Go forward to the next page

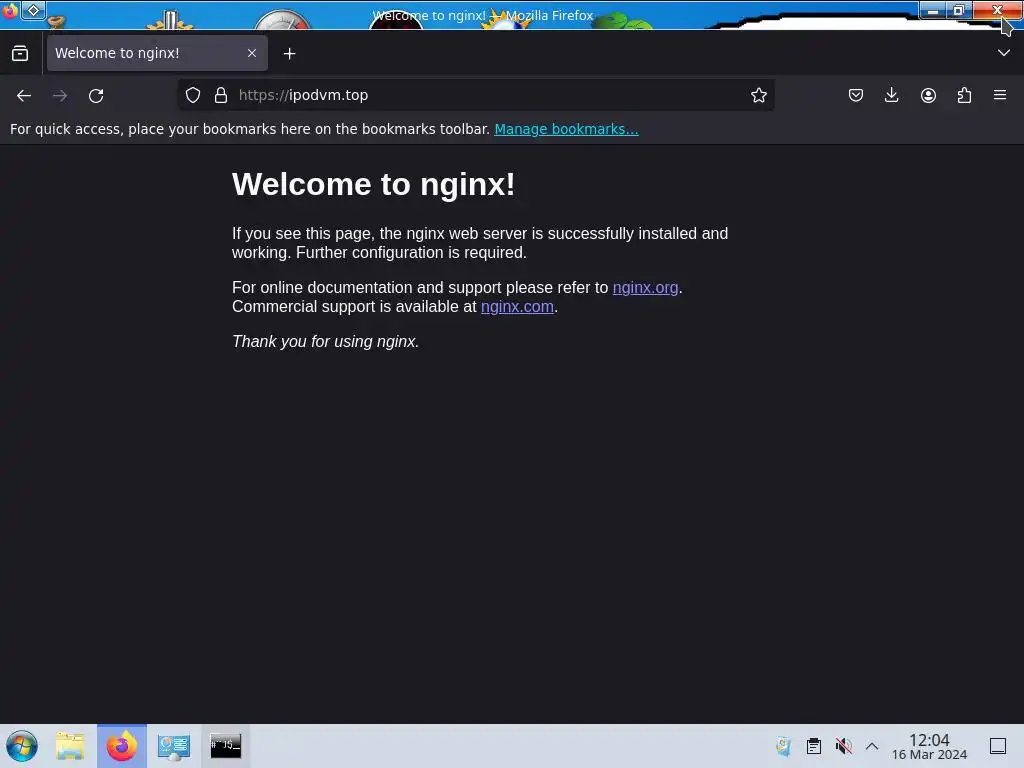(x=60, y=95)
